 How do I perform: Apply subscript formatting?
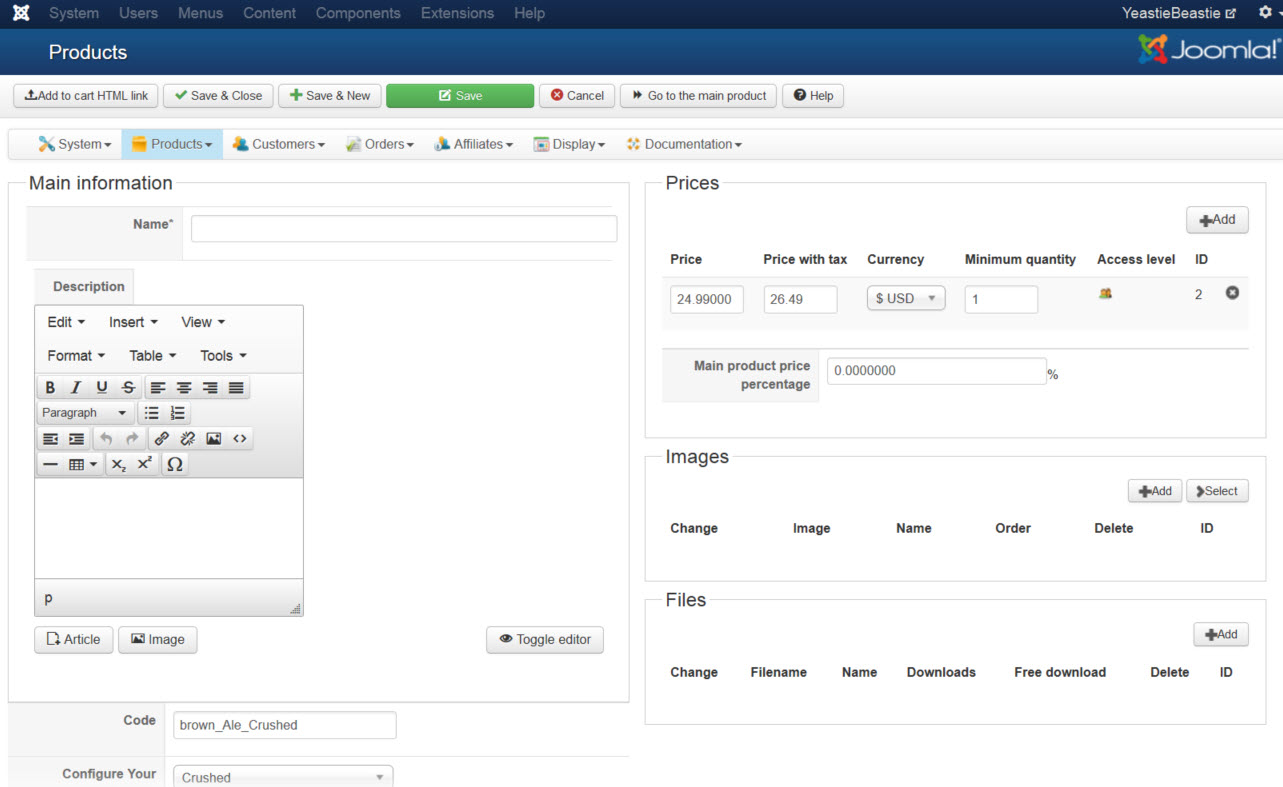click(x=119, y=465)
